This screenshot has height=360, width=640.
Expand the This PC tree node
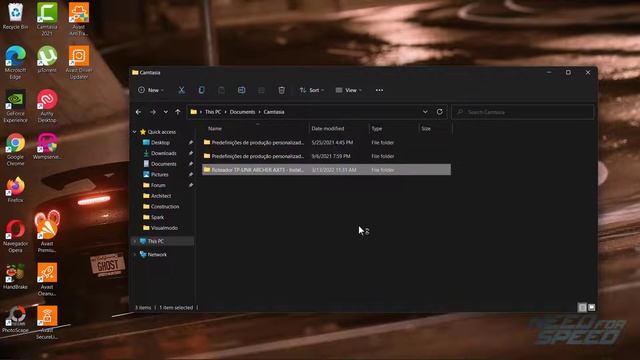[135, 241]
